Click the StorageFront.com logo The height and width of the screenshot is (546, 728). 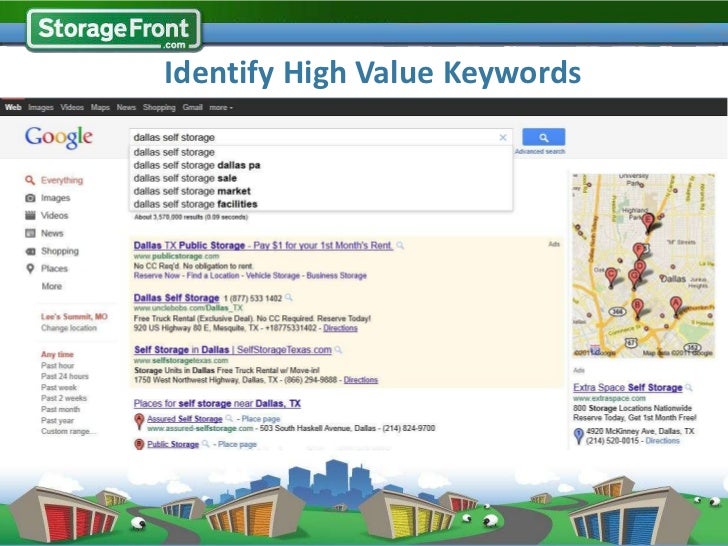click(x=114, y=30)
